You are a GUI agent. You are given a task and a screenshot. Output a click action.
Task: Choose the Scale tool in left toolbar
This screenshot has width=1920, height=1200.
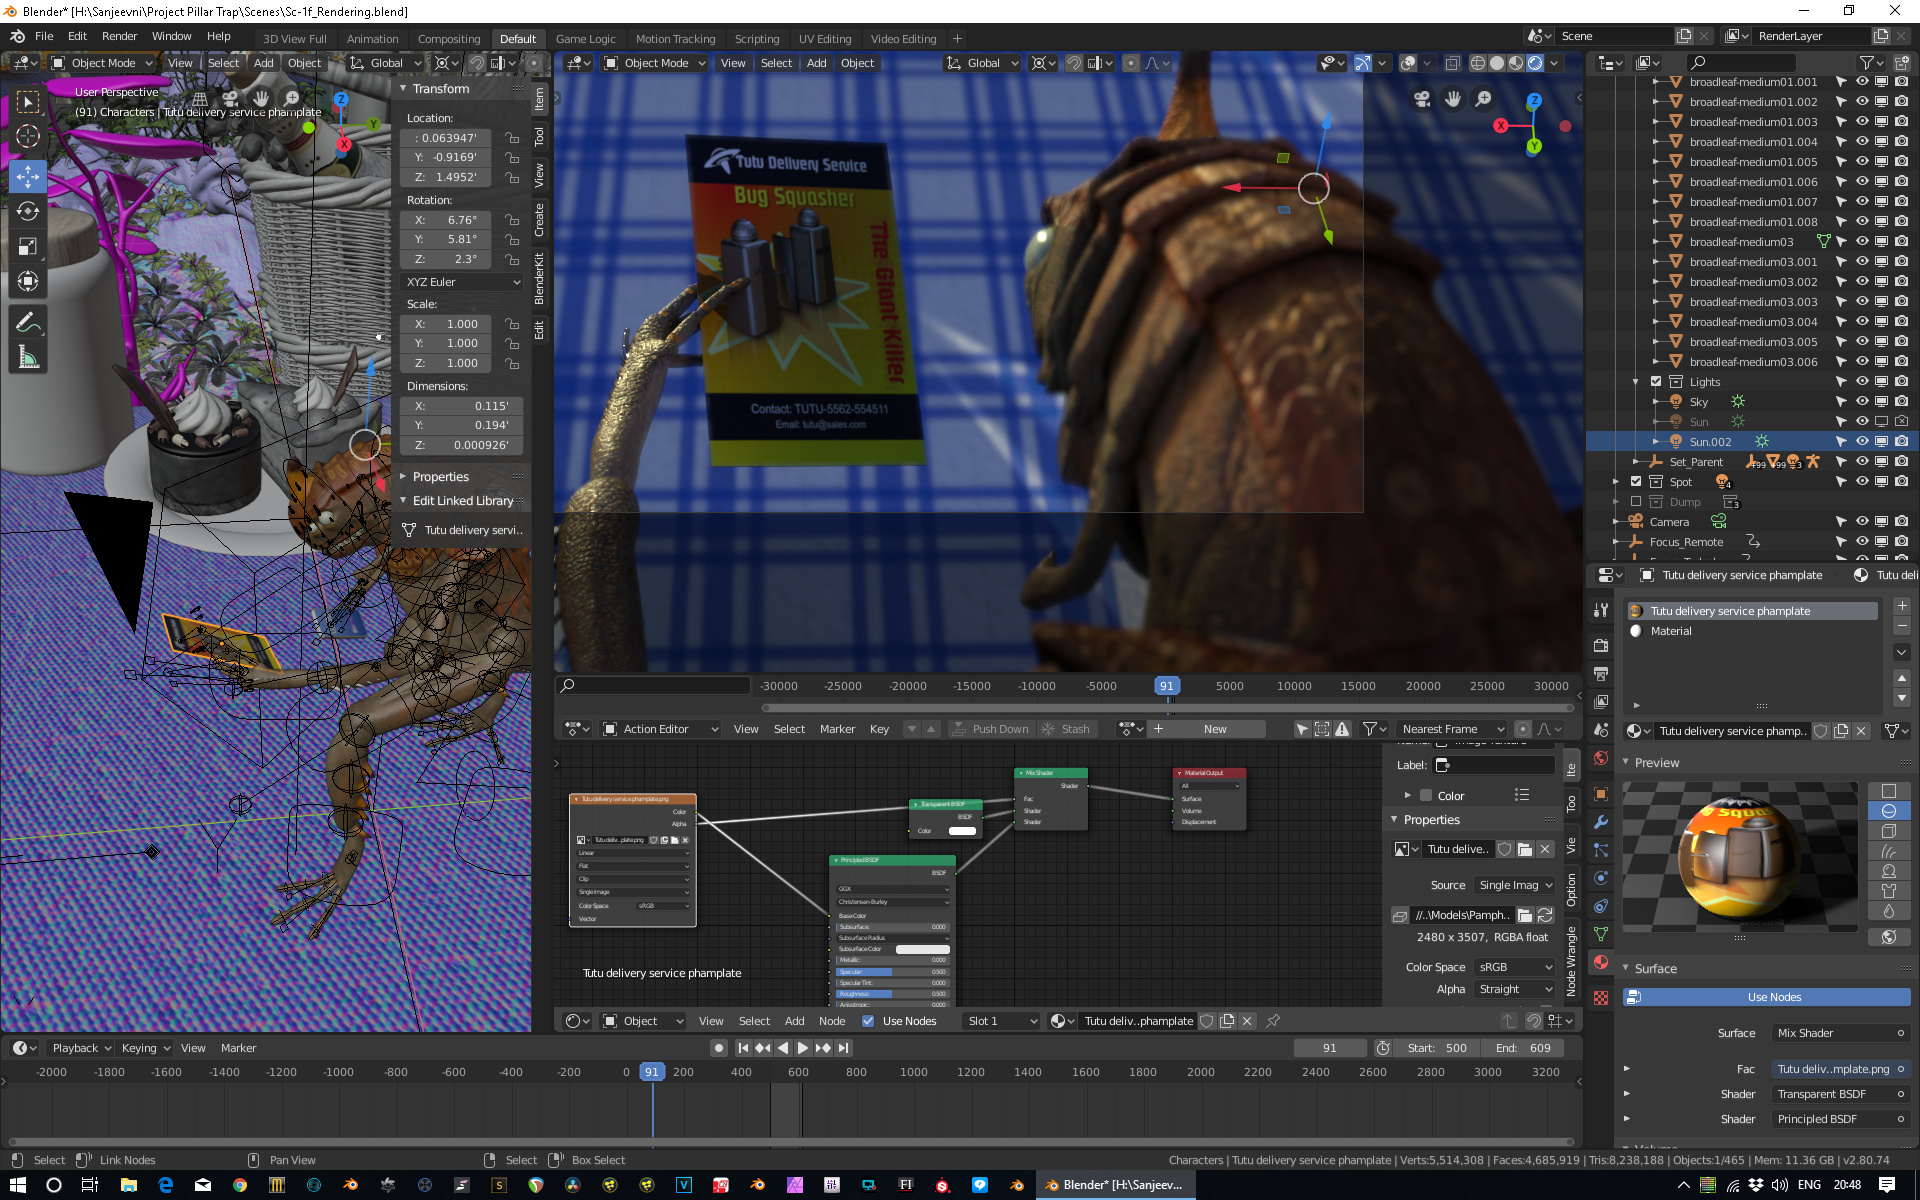pyautogui.click(x=28, y=246)
